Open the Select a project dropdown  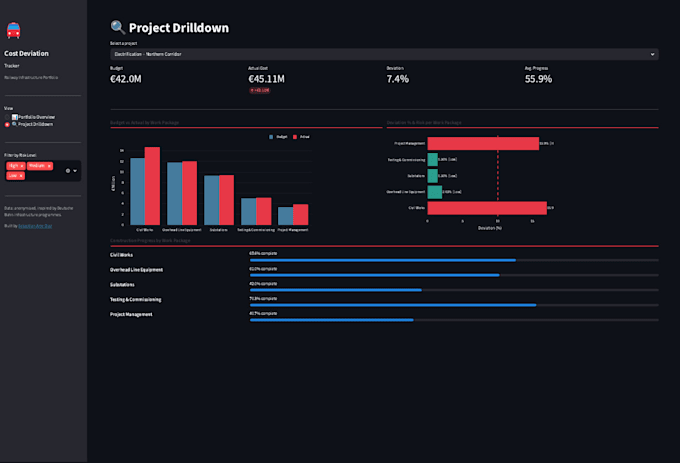point(384,54)
